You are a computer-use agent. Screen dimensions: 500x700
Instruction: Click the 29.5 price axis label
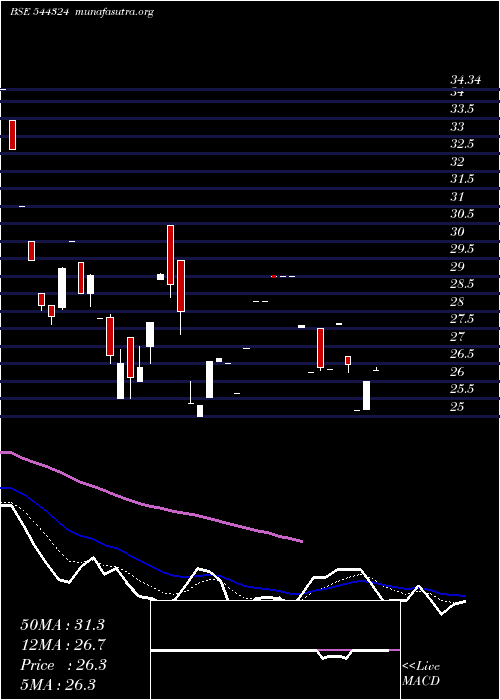pyautogui.click(x=462, y=249)
